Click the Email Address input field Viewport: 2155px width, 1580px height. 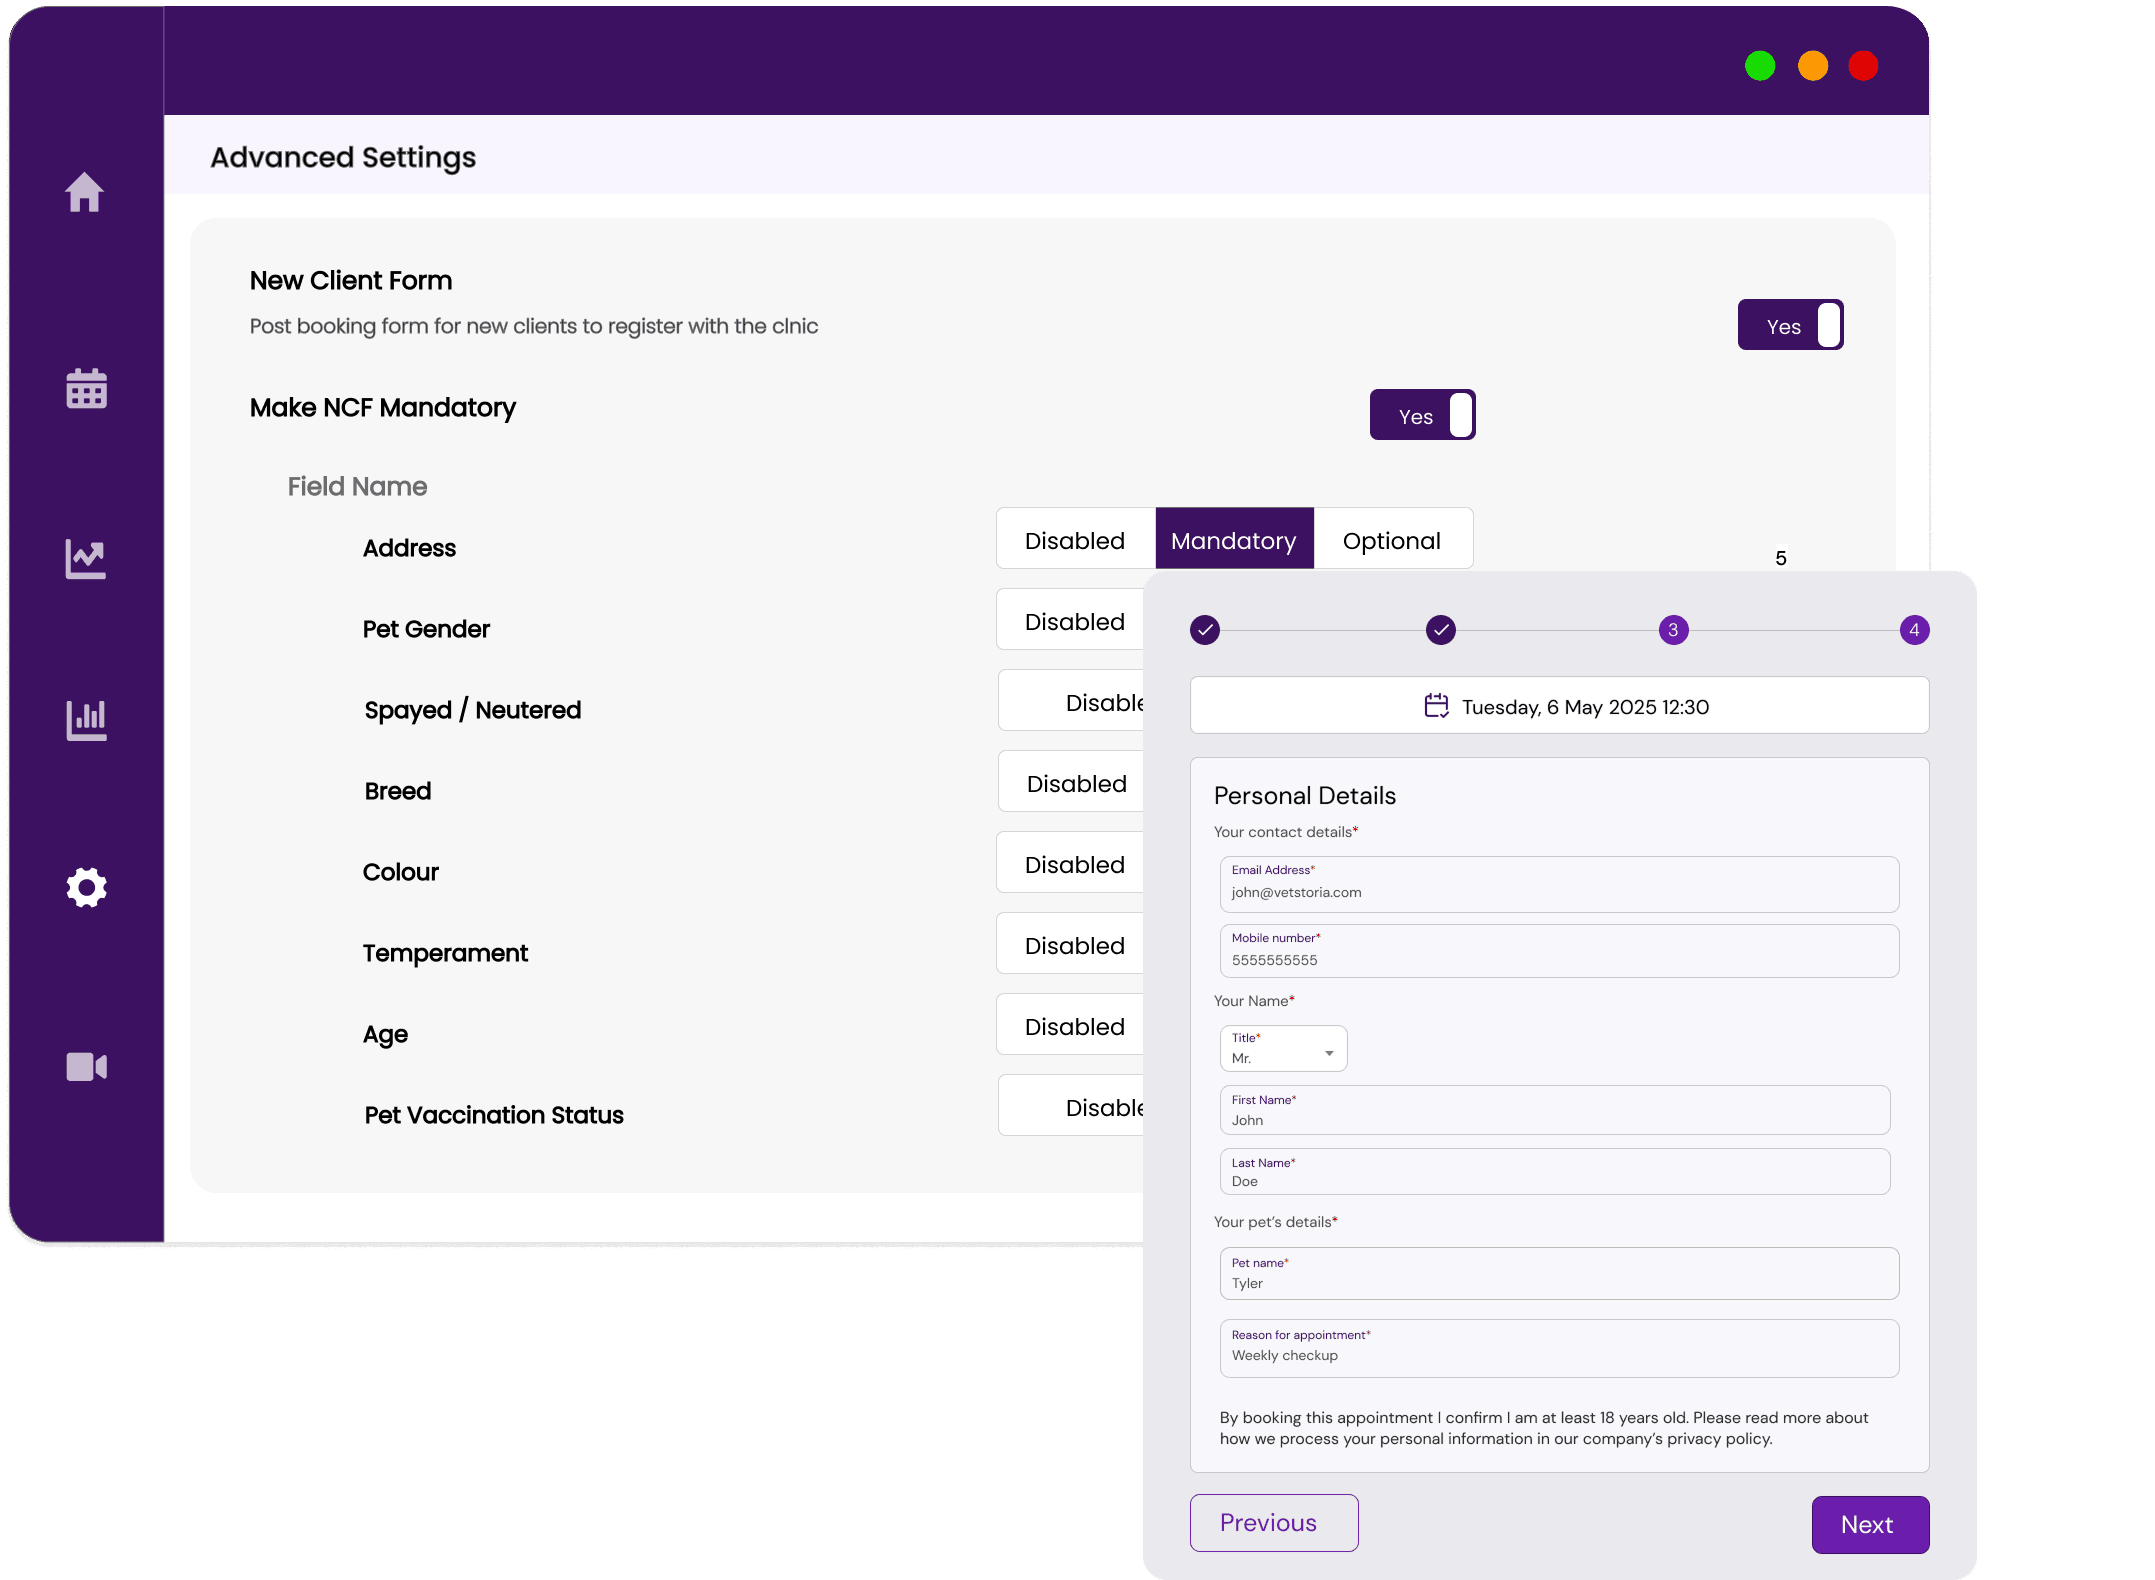coord(1558,885)
